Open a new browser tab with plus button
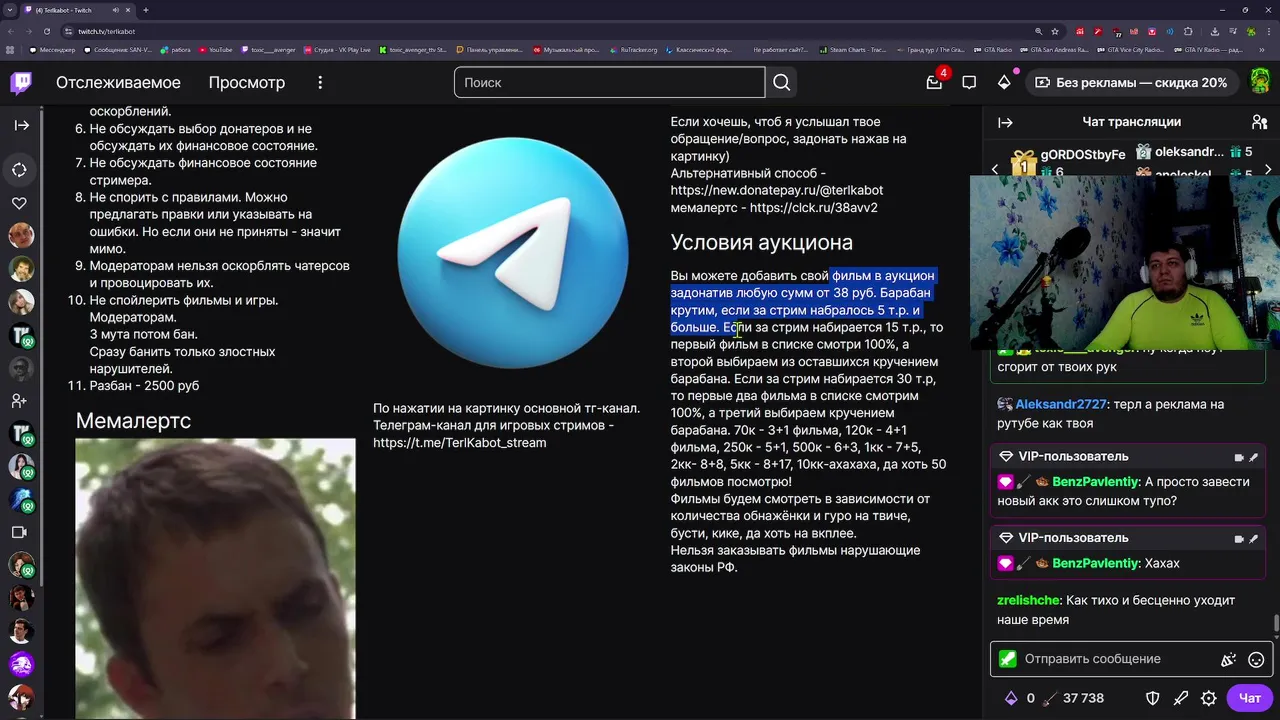Viewport: 1280px width, 720px height. pyautogui.click(x=146, y=10)
